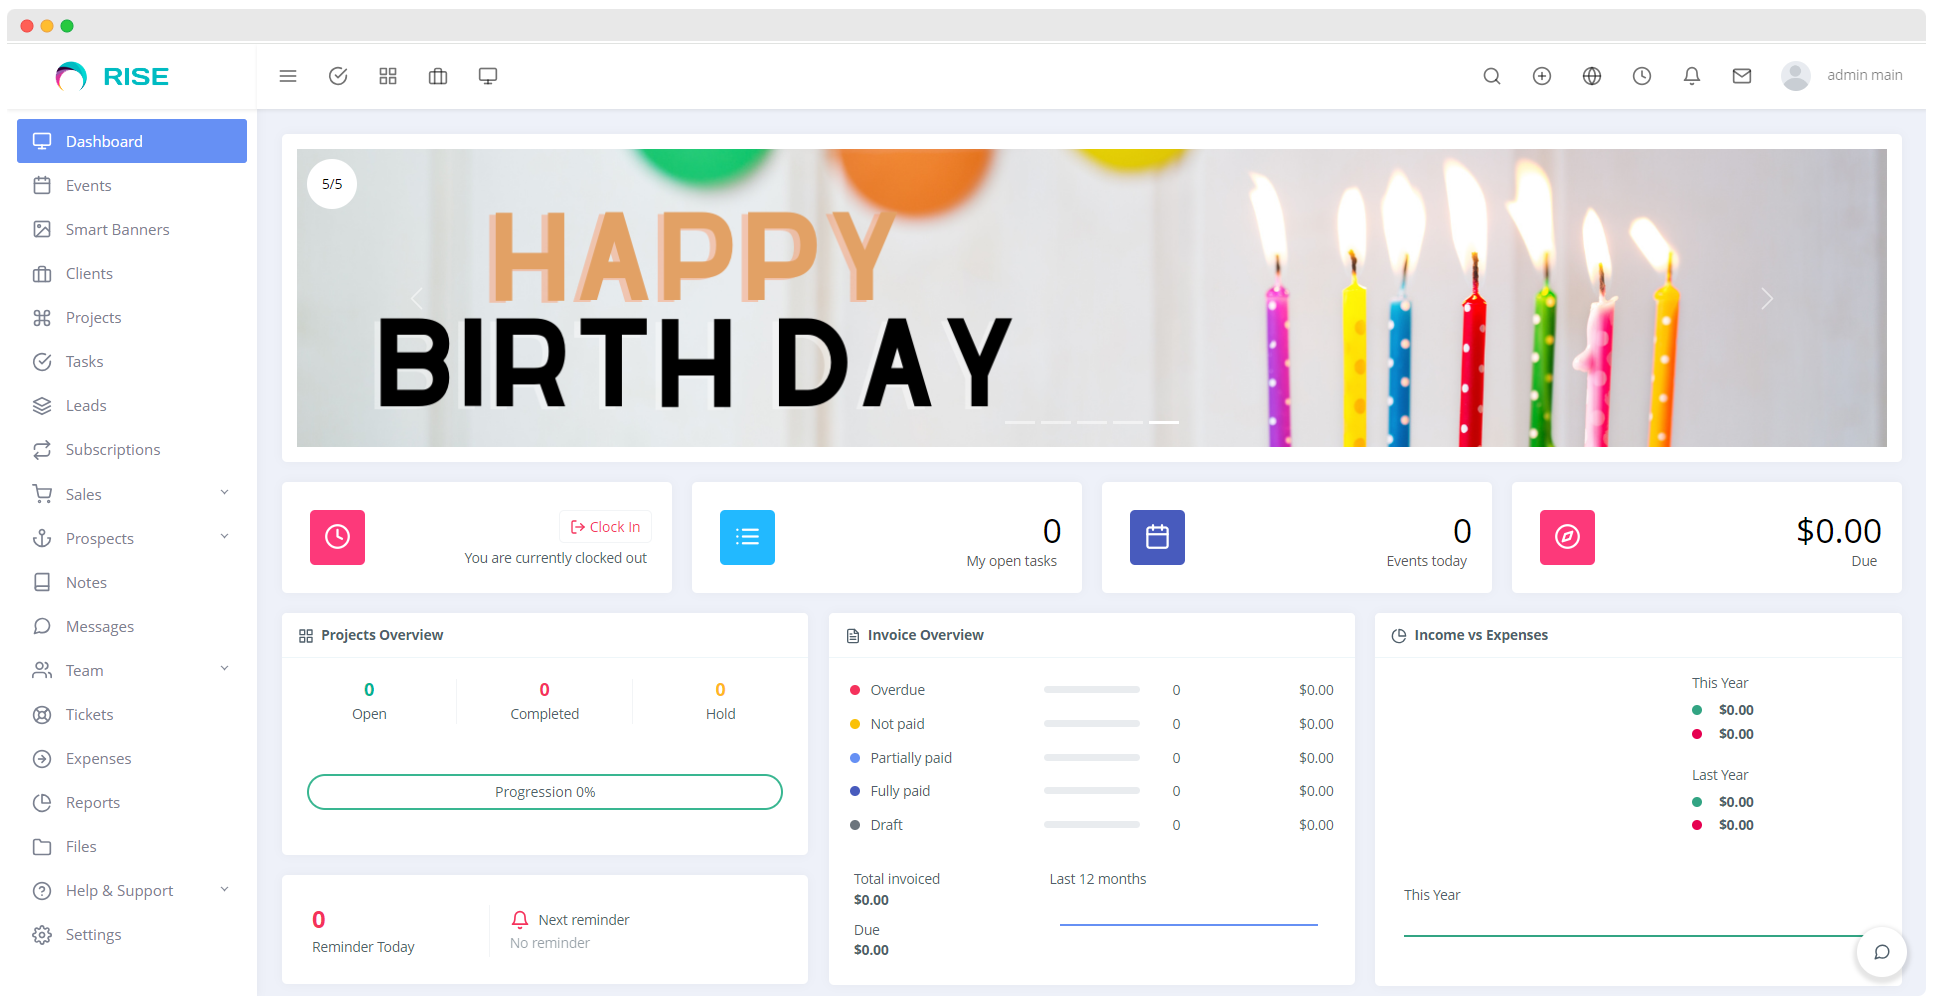
Task: Open notifications via the bell icon
Action: (1691, 75)
